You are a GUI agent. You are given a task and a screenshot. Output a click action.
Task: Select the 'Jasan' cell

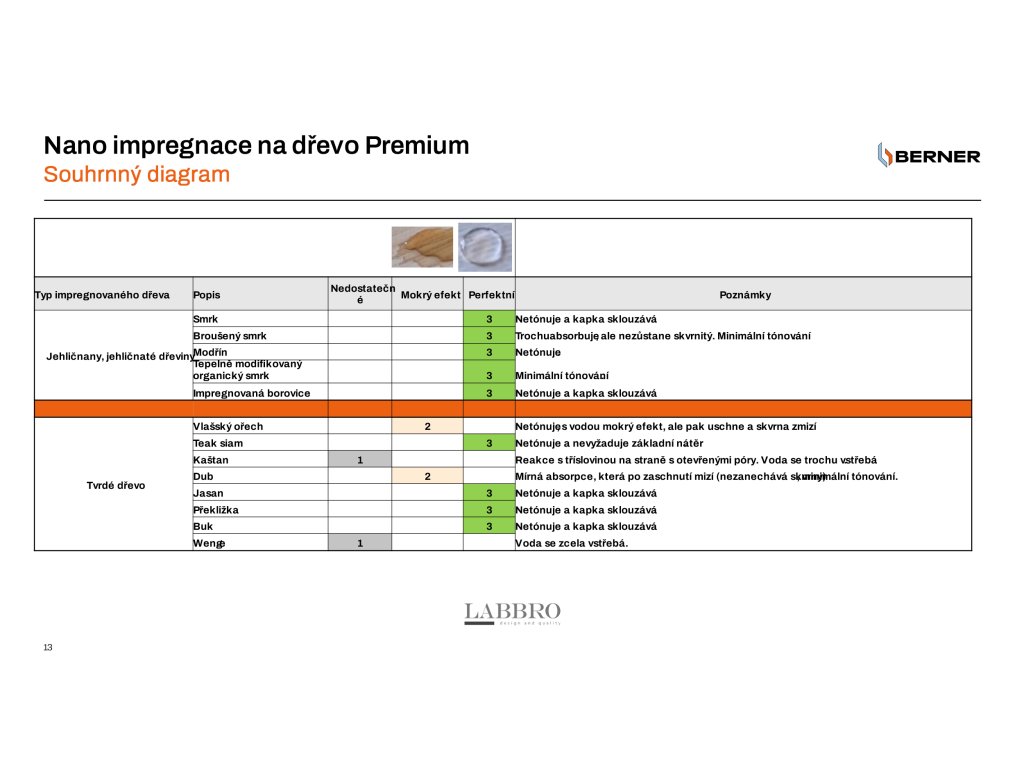click(261, 493)
